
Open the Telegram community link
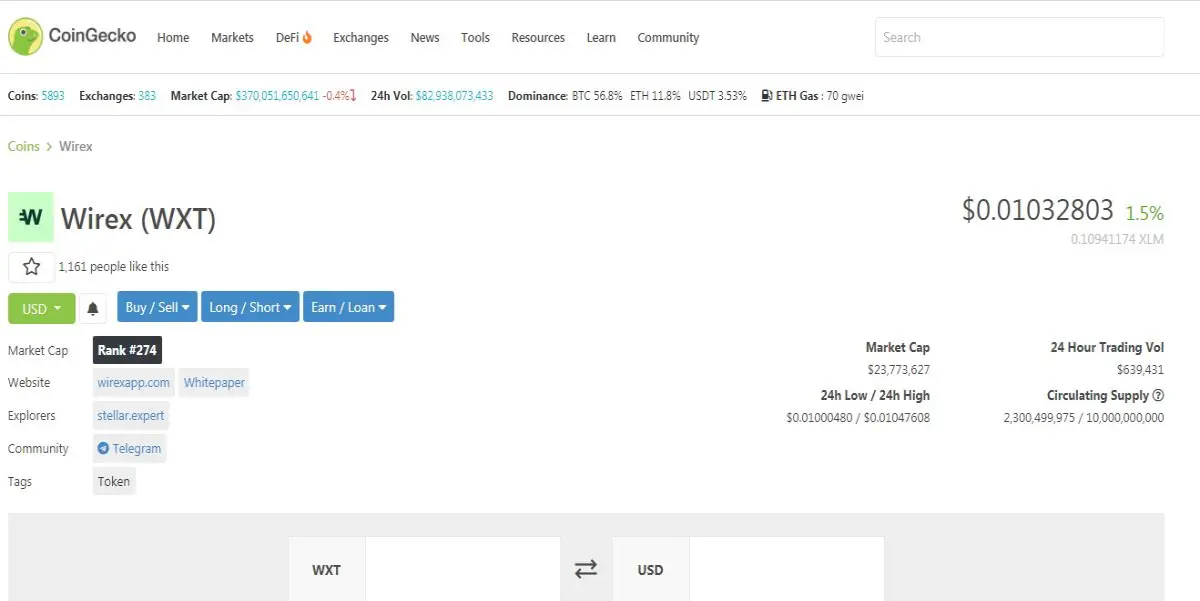[130, 449]
